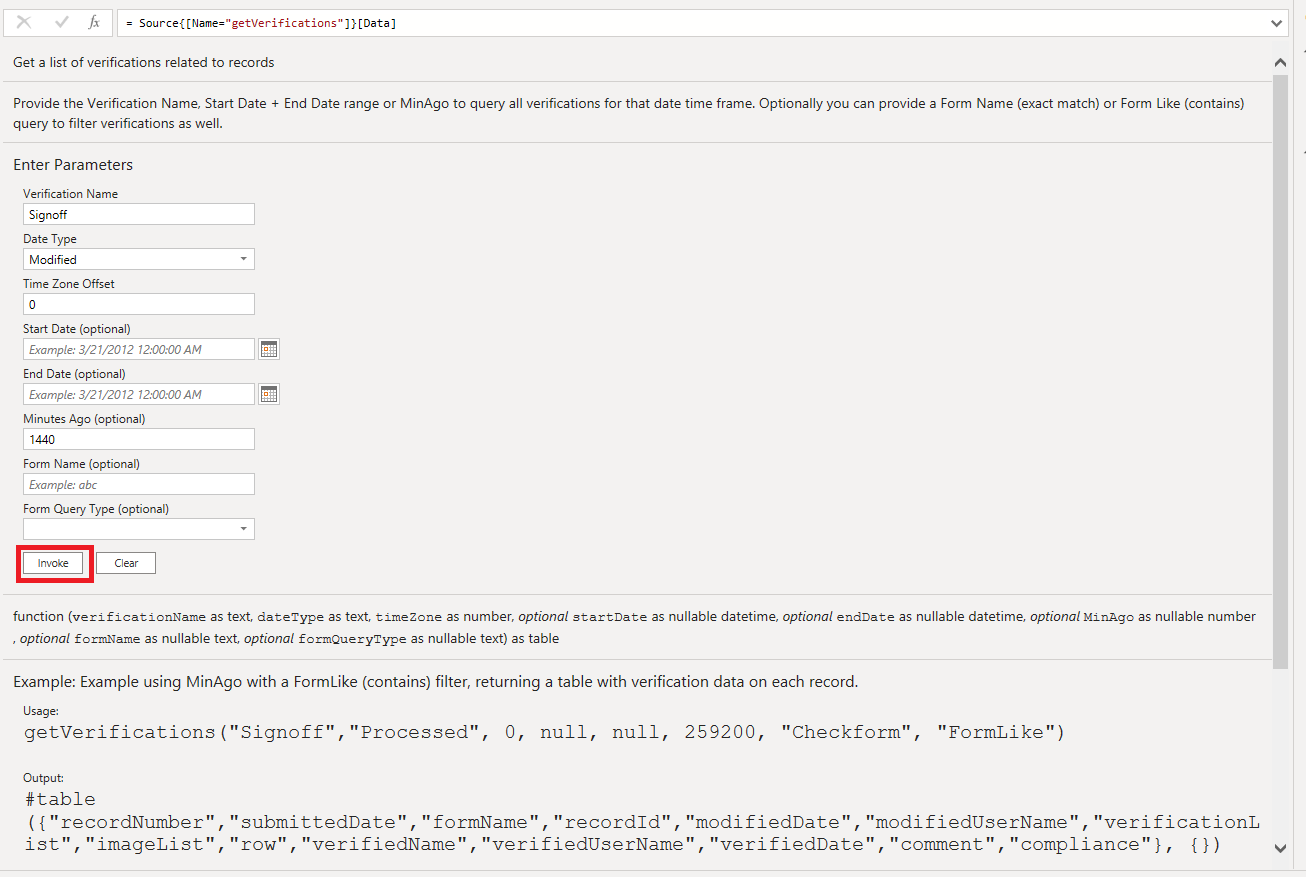Open the End Date calendar picker
The width and height of the screenshot is (1306, 877).
[269, 394]
